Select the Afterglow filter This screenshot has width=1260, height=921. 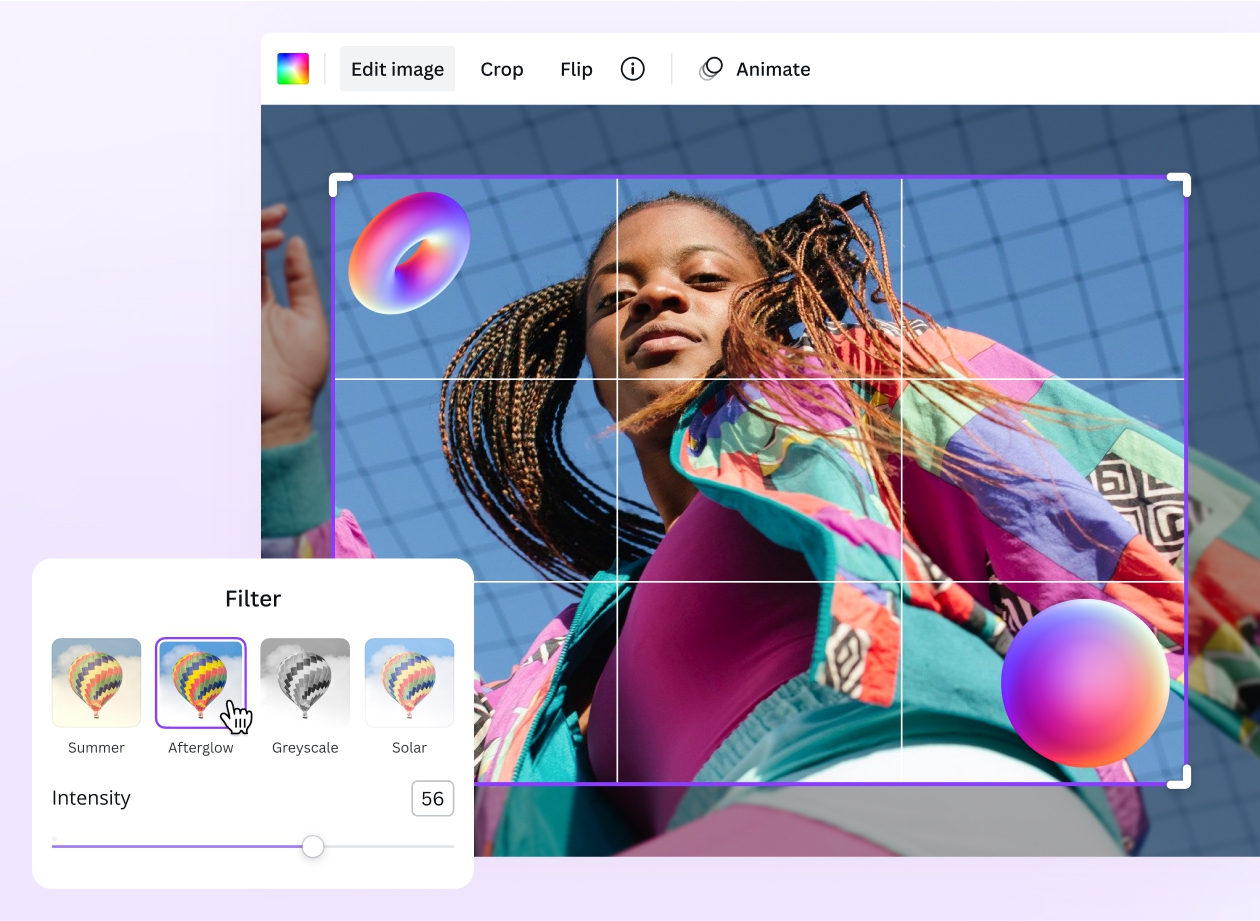[x=200, y=682]
